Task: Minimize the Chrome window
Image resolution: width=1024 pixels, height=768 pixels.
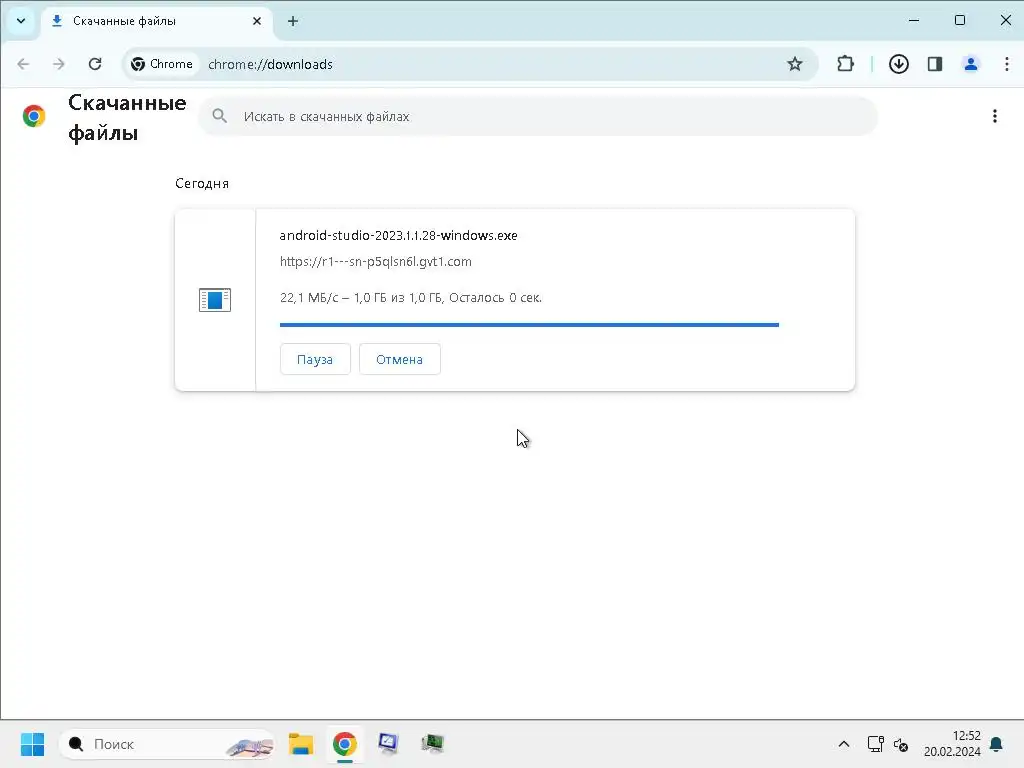Action: pos(914,20)
